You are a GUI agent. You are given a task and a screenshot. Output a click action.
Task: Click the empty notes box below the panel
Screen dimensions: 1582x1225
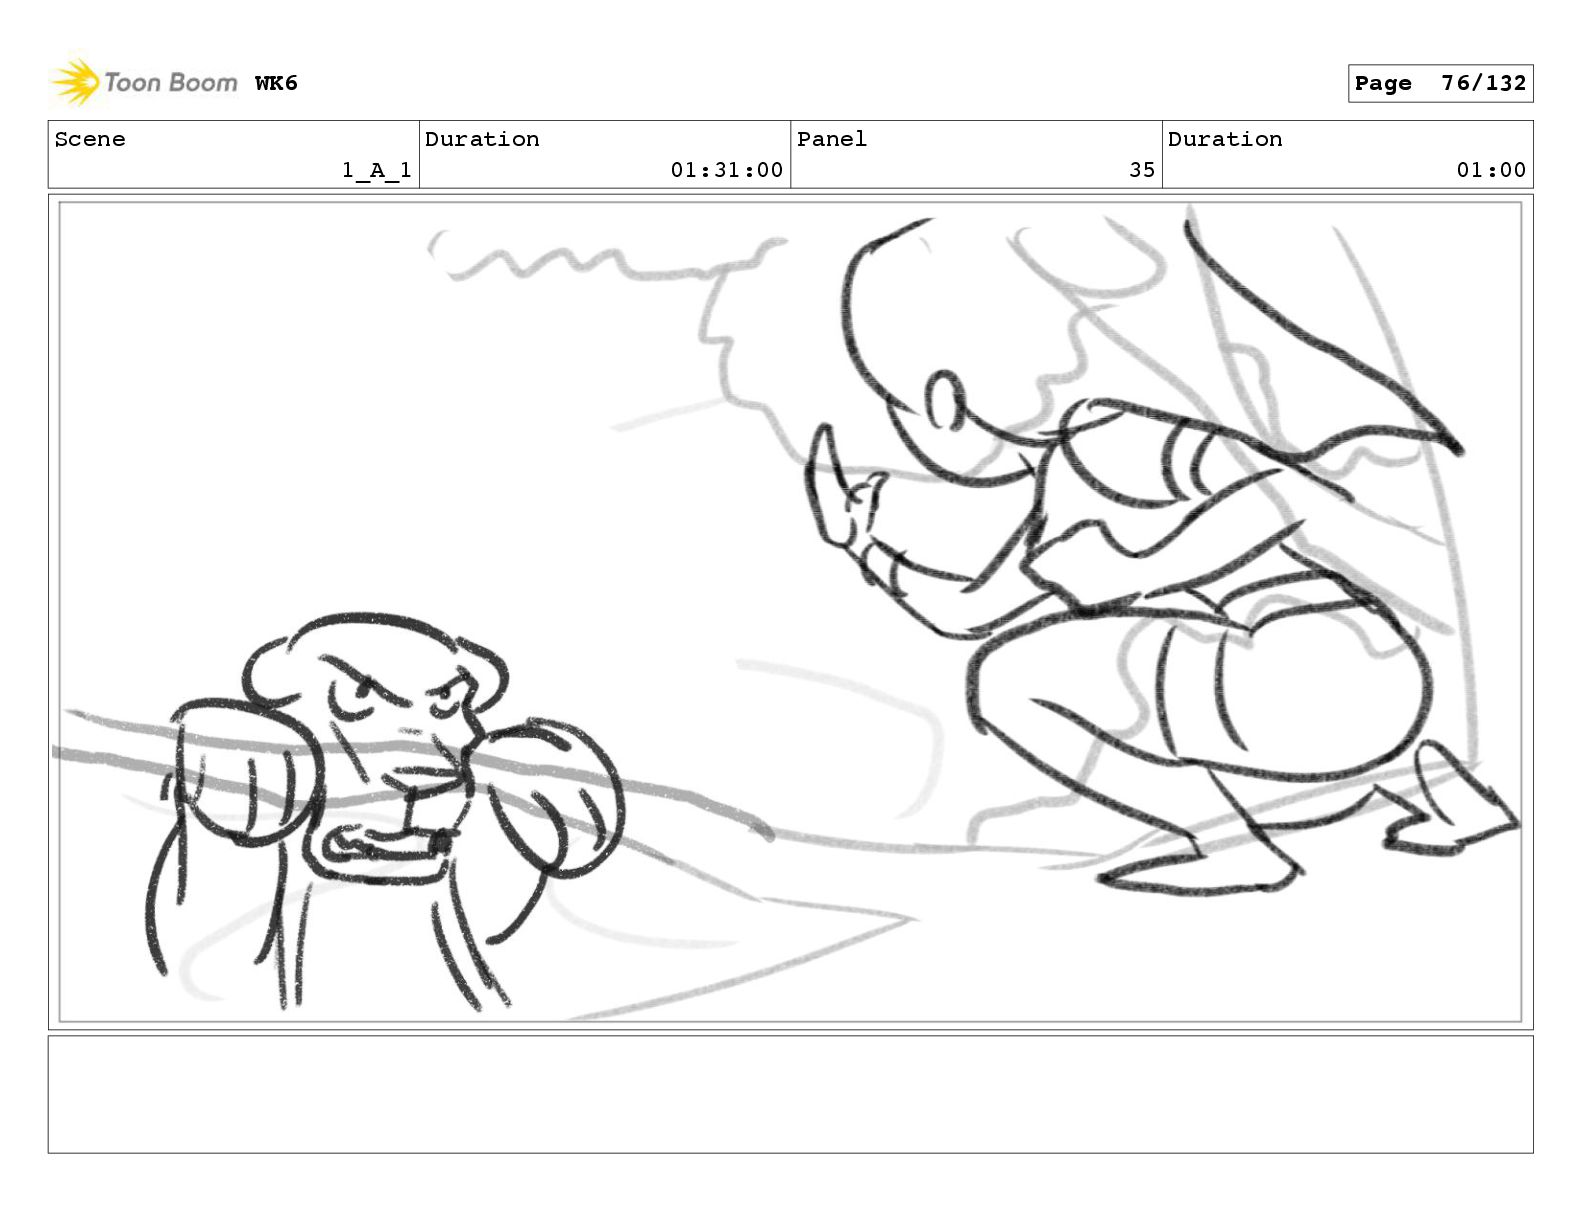(790, 1094)
